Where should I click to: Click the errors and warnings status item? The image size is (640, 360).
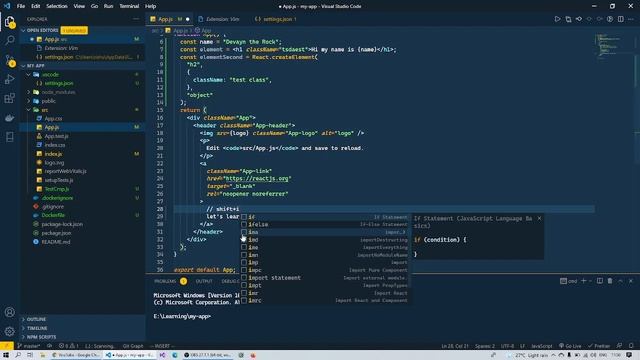pos(68,346)
